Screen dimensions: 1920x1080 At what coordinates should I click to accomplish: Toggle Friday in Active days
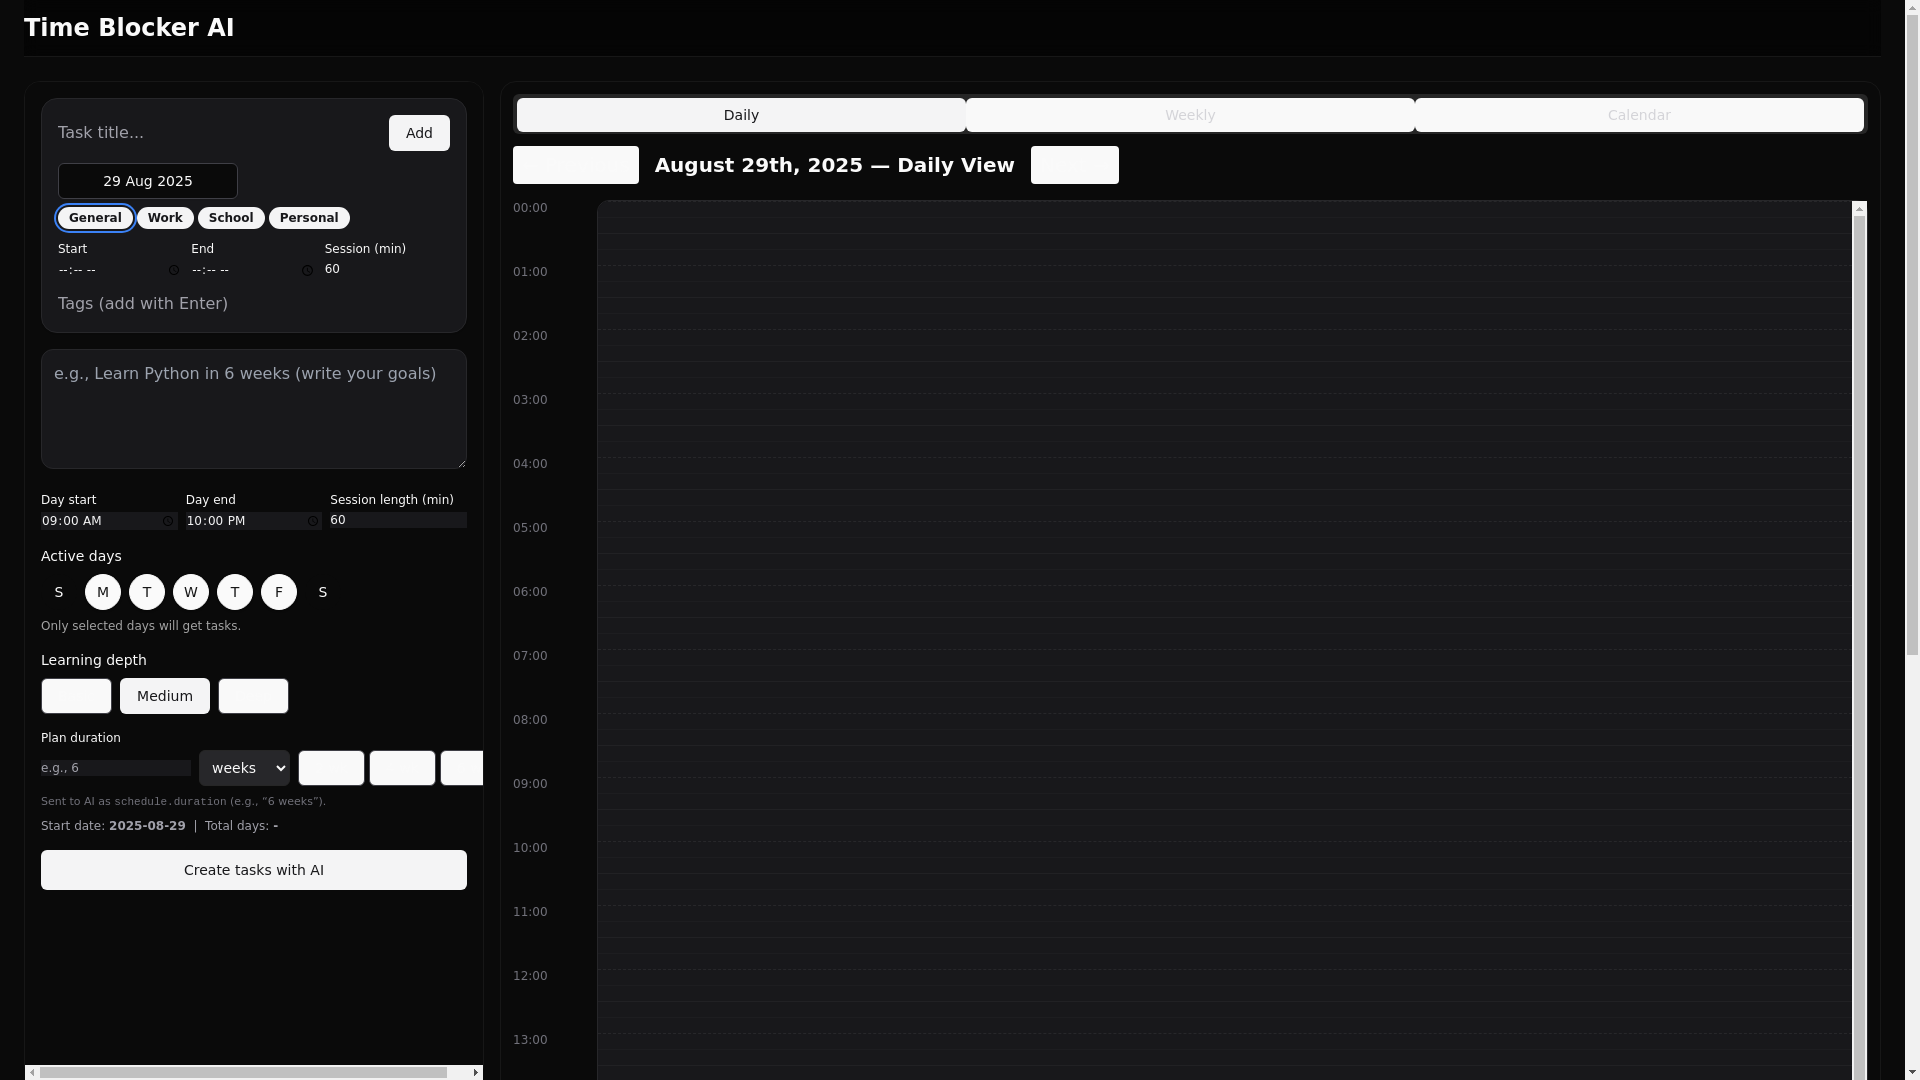point(279,592)
